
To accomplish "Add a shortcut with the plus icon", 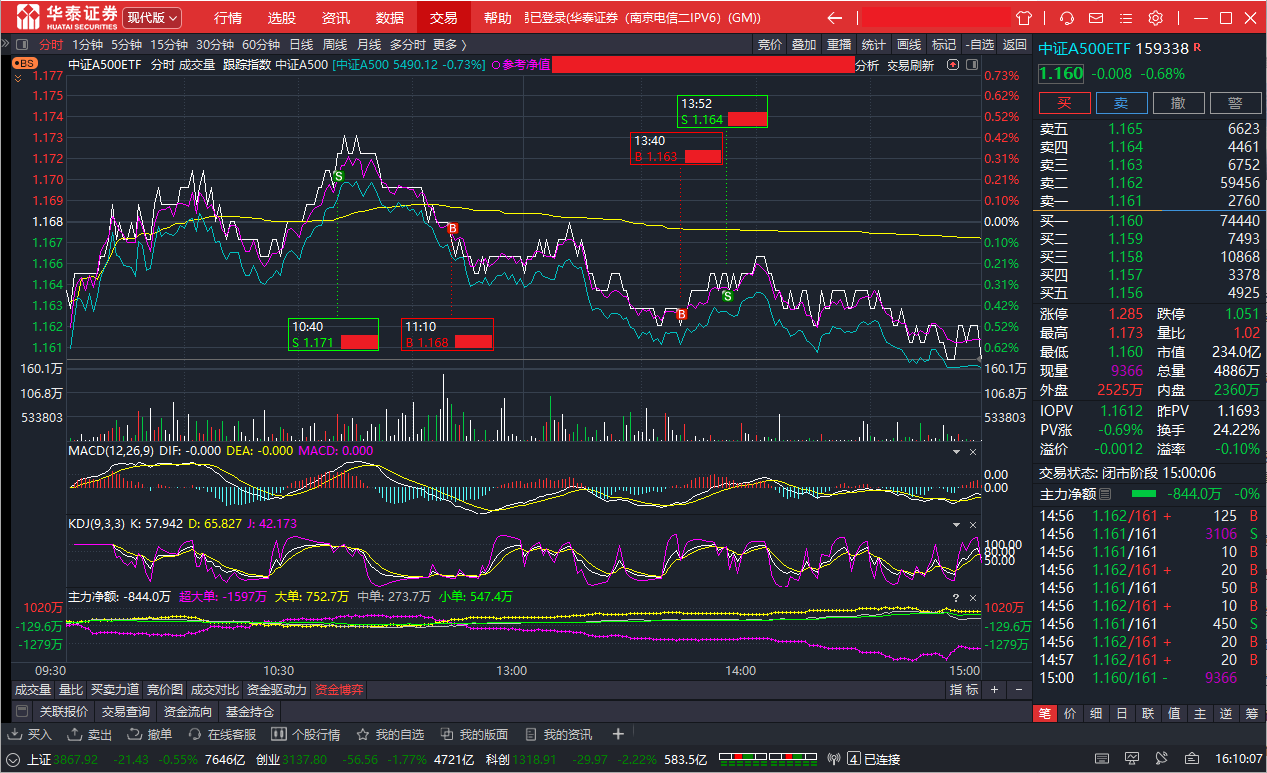I will (618, 735).
